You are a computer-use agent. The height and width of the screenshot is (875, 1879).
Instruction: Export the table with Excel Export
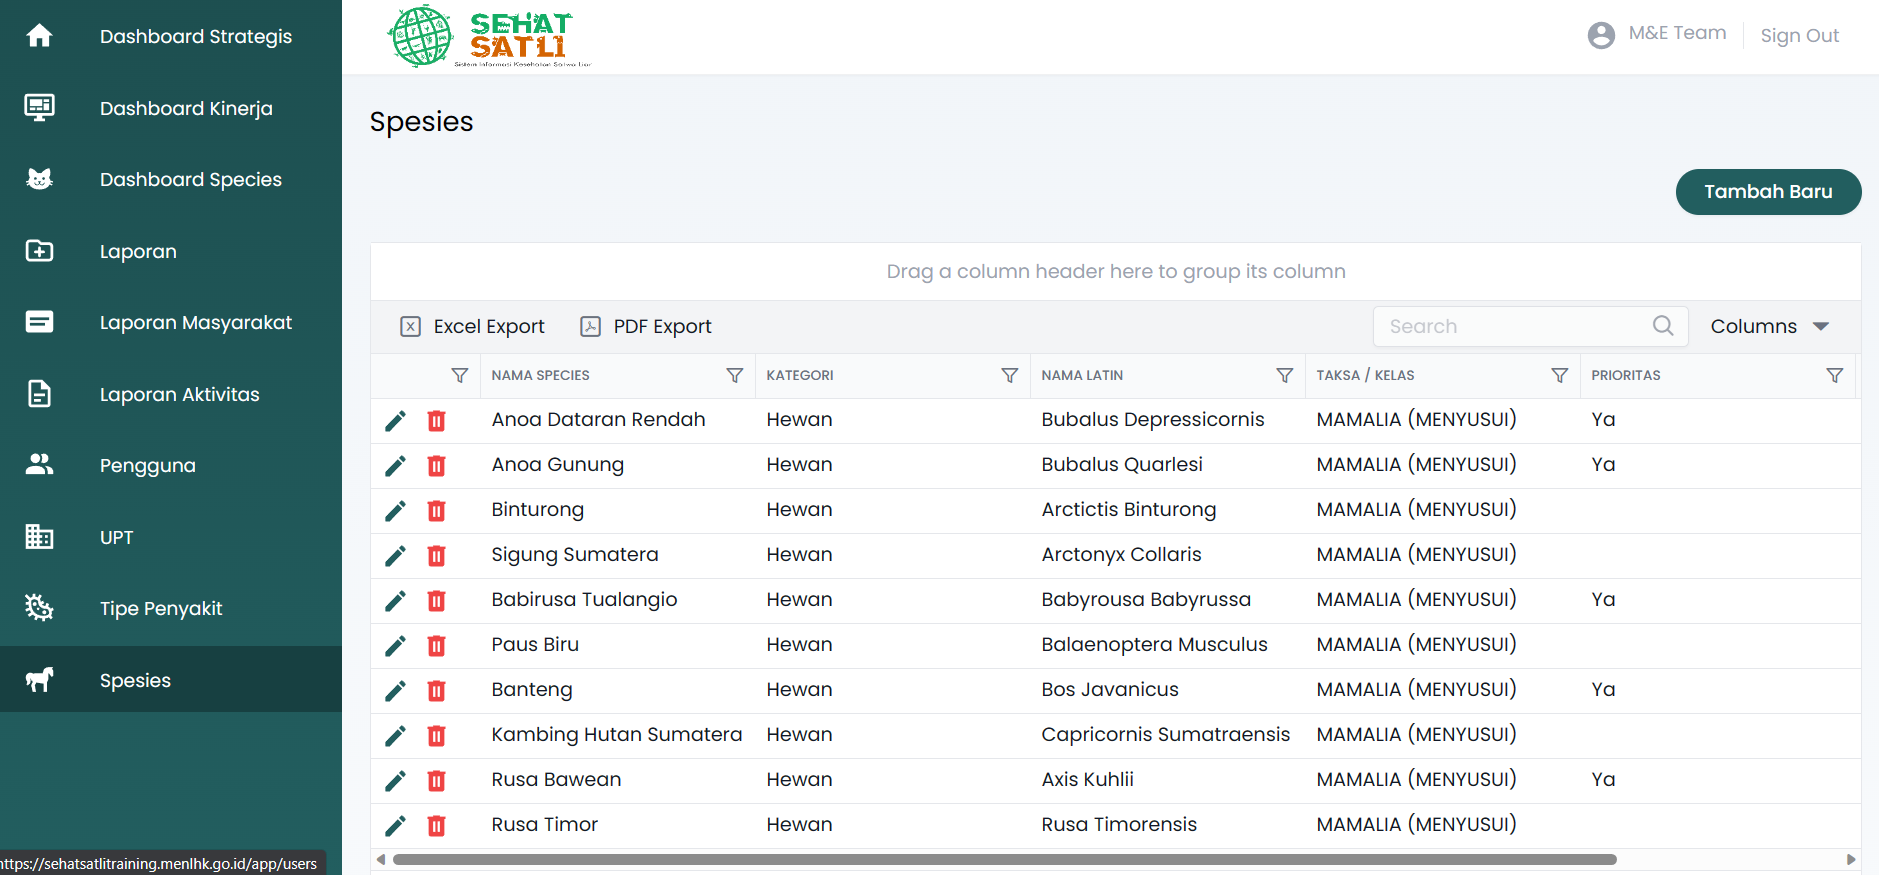[x=473, y=326]
